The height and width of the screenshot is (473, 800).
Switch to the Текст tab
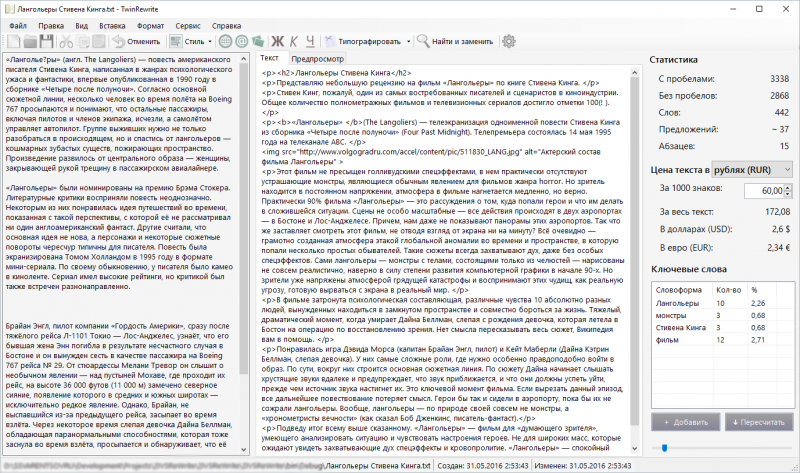(269, 58)
